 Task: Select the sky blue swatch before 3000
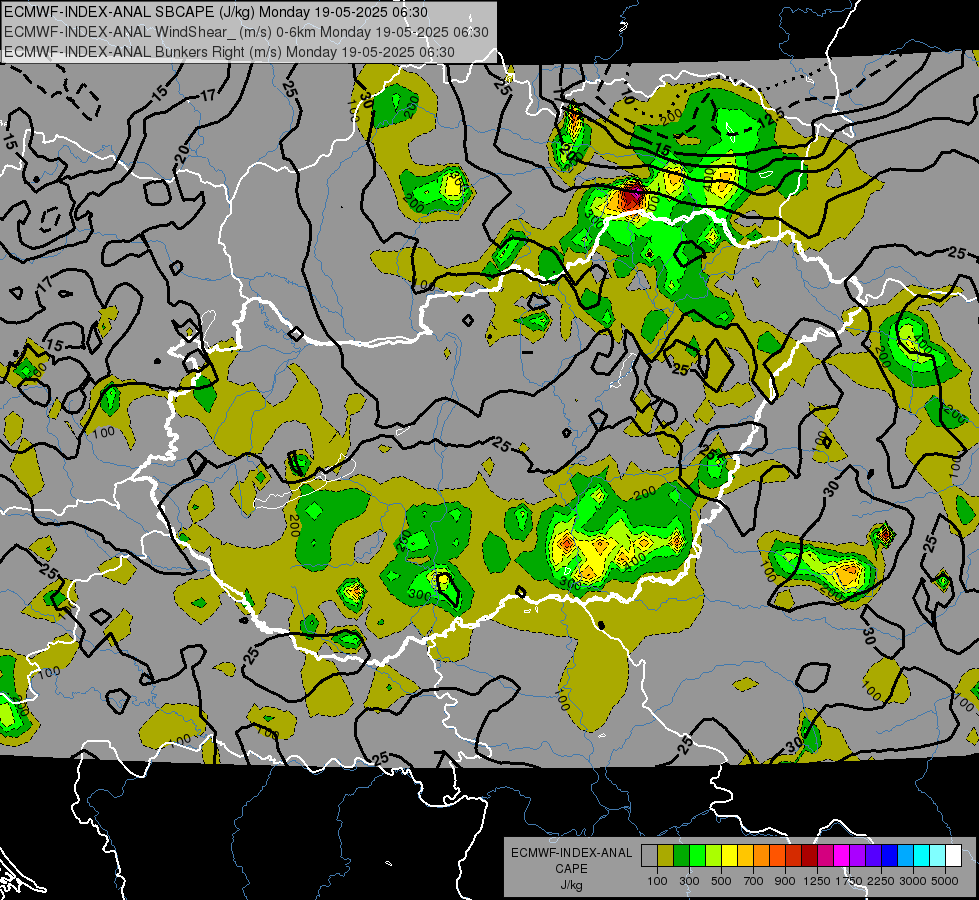907,855
